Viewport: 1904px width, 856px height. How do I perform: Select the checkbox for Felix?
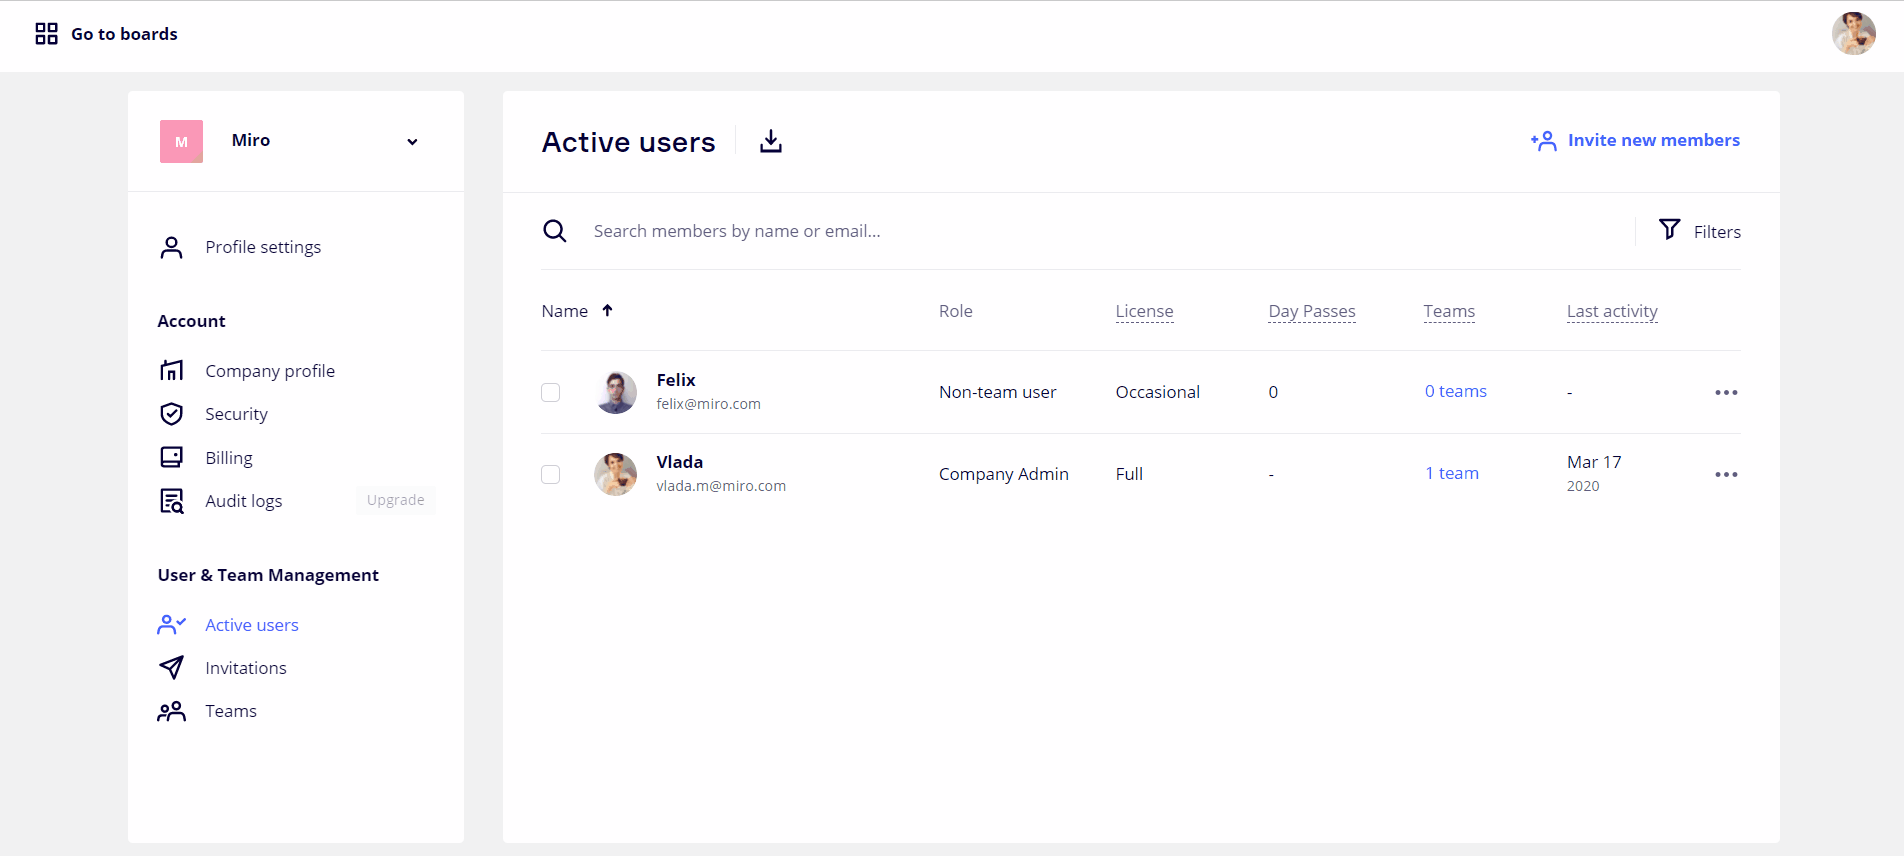551,392
